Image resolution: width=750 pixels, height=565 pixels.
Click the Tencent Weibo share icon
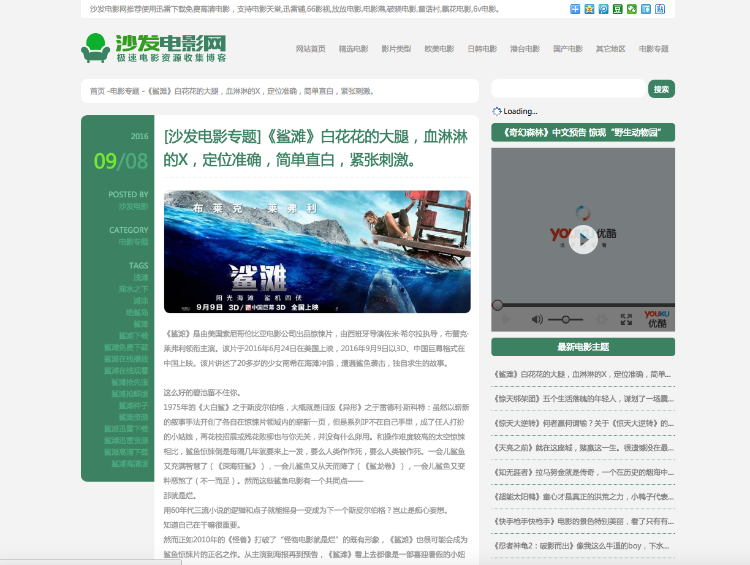click(x=604, y=9)
